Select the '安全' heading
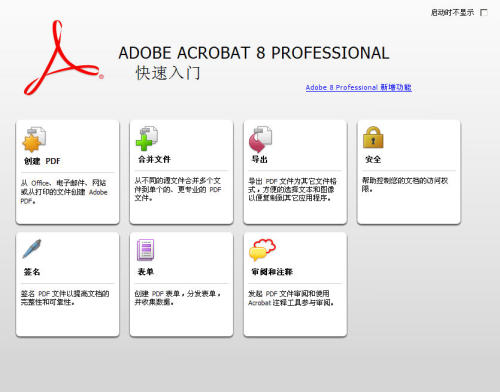Screen dimensions: 500x392 [x=373, y=159]
